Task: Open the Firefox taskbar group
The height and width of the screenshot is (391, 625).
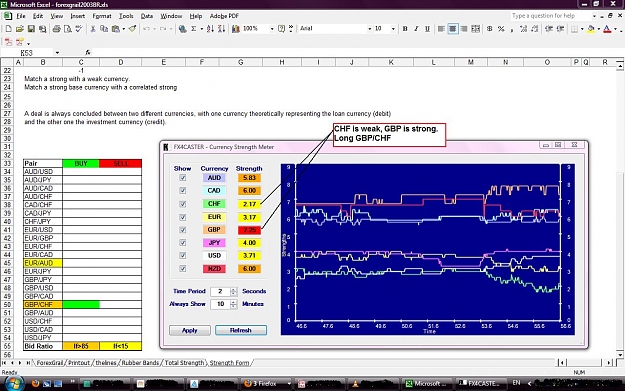Action: (x=267, y=383)
